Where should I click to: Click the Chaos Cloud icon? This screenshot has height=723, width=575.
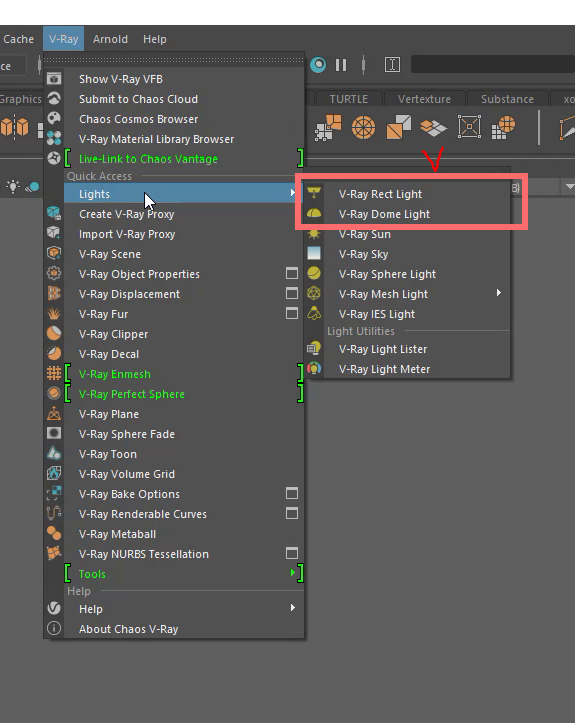(x=54, y=99)
